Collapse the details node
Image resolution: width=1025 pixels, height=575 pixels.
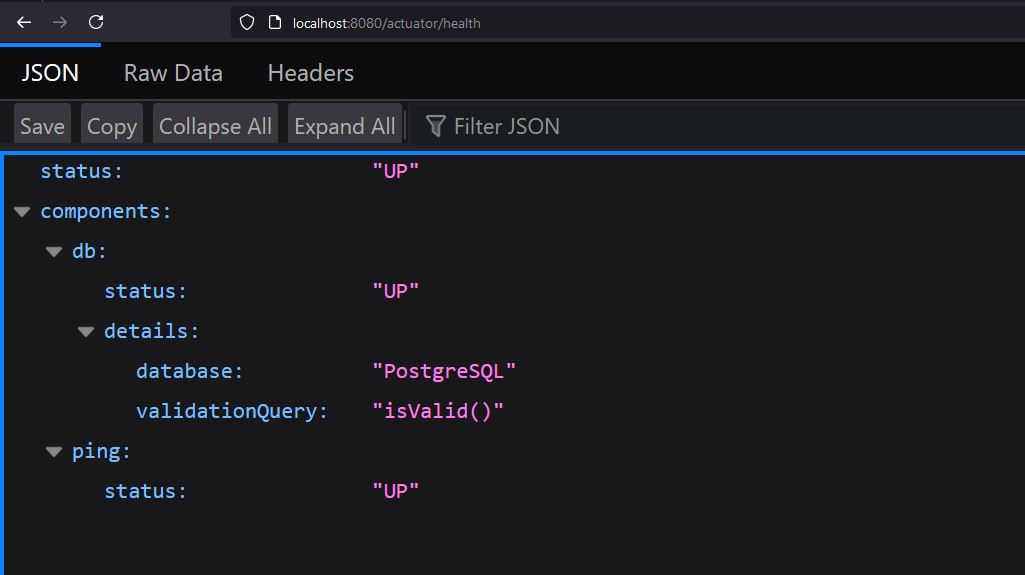click(86, 332)
